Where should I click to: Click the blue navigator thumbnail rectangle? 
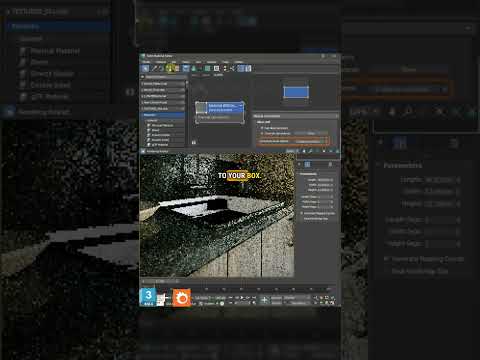[x=296, y=92]
